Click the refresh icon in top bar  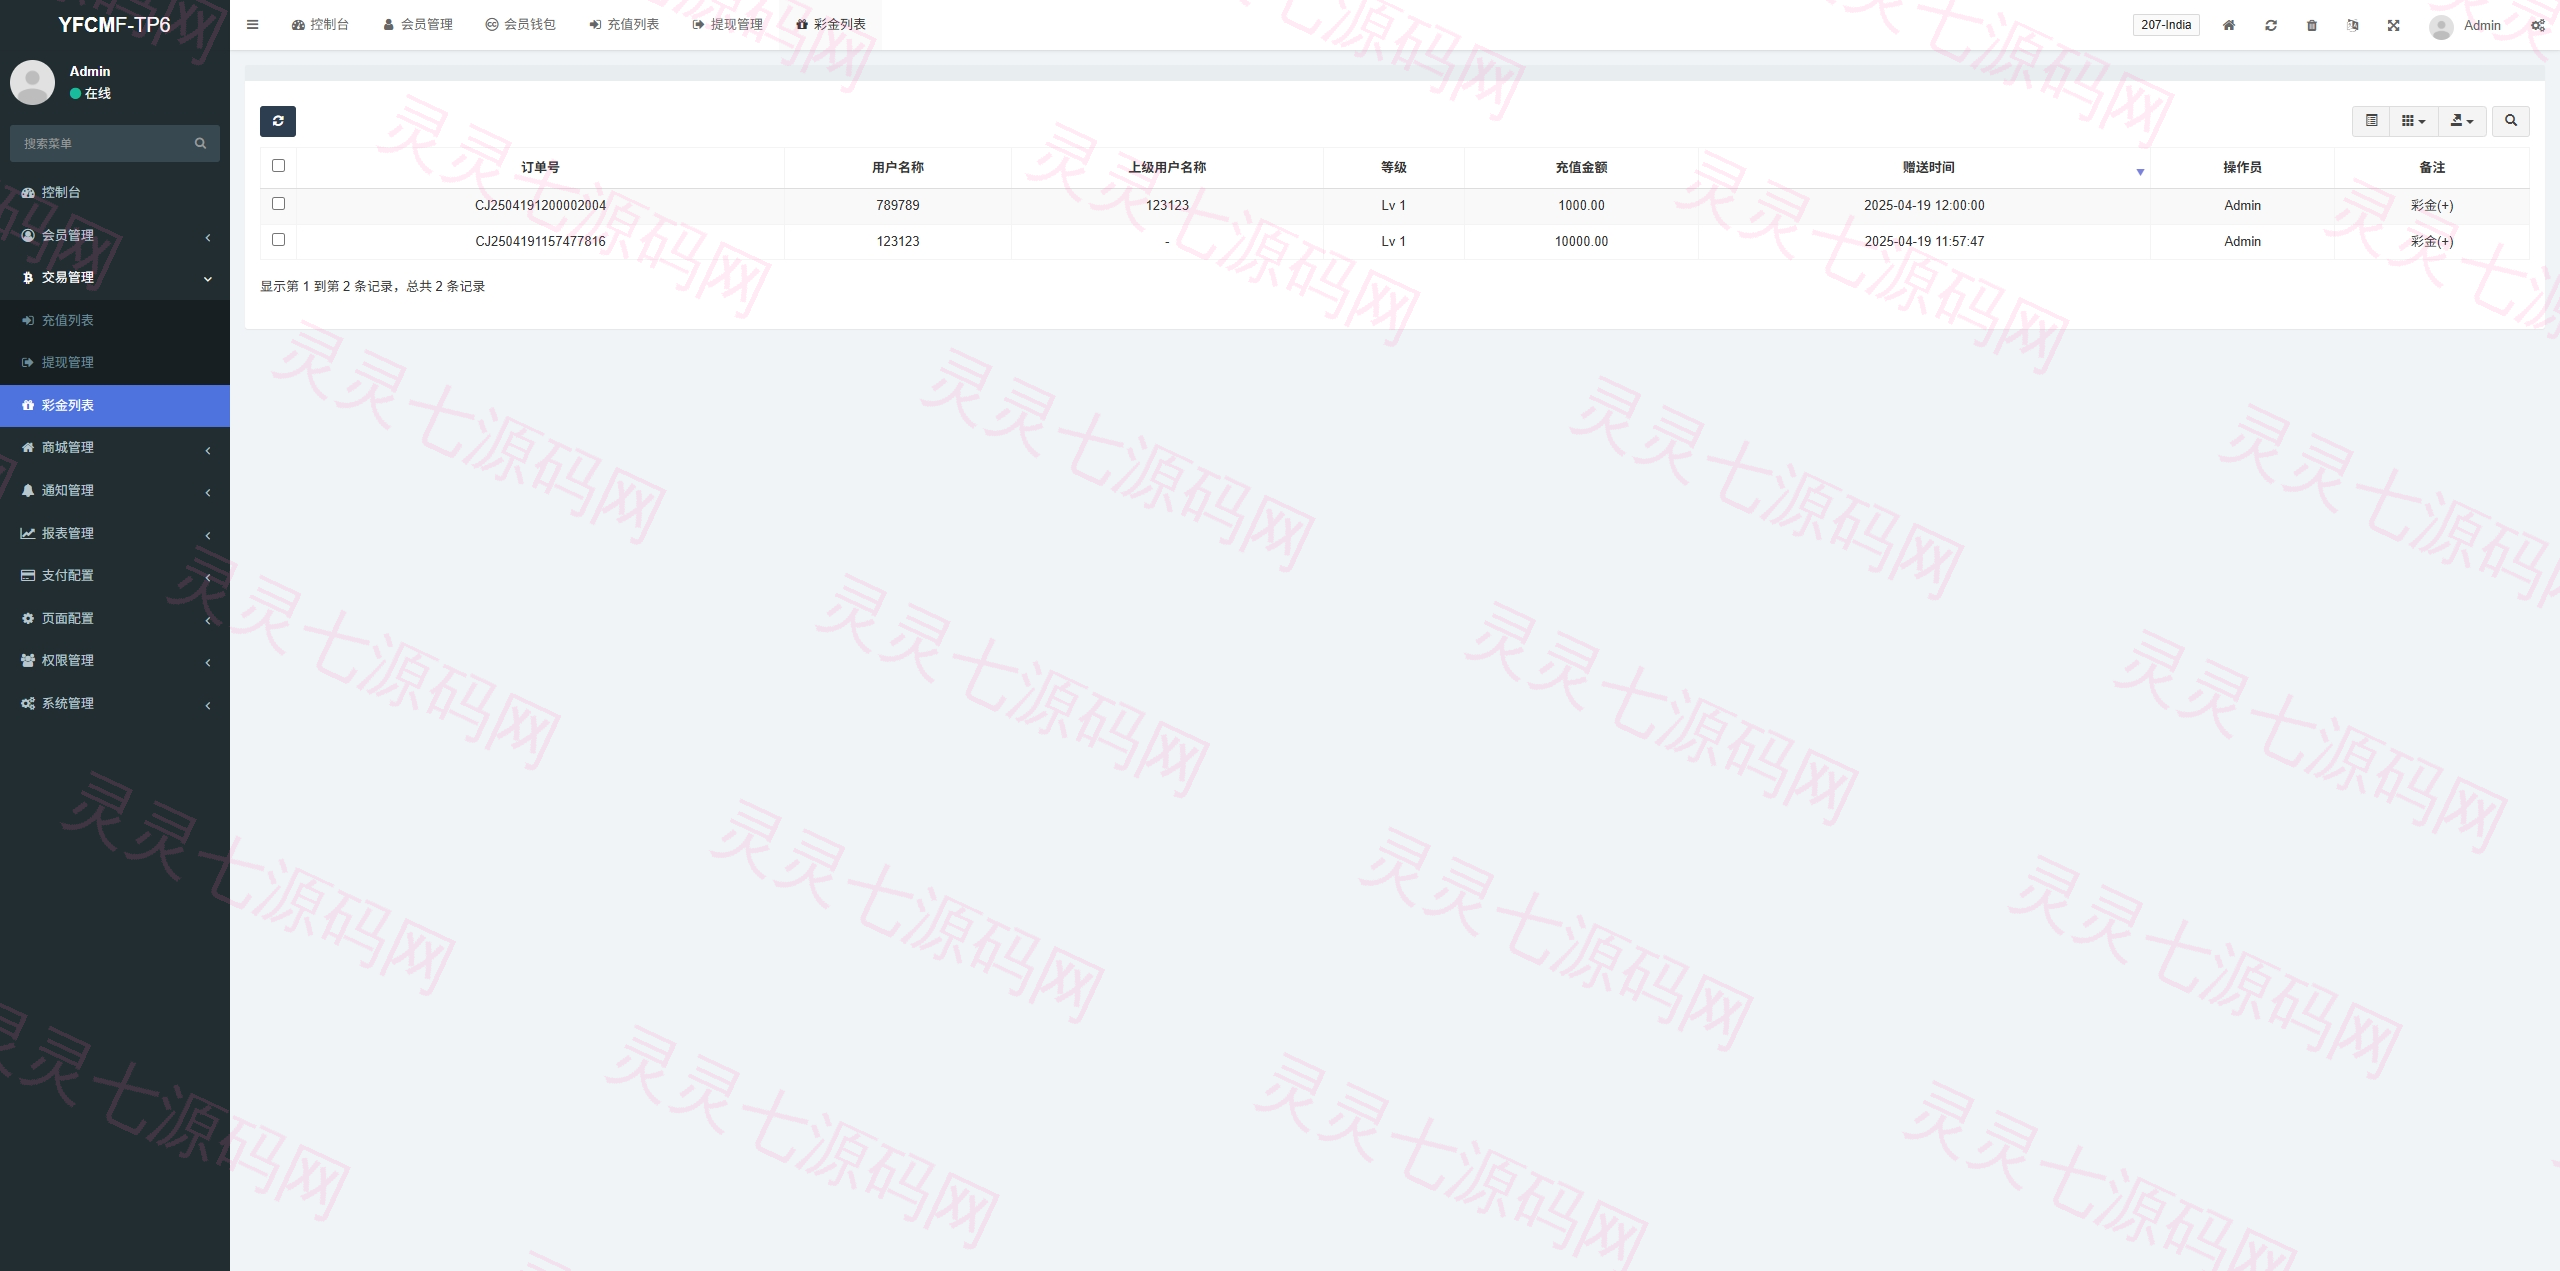point(2271,25)
